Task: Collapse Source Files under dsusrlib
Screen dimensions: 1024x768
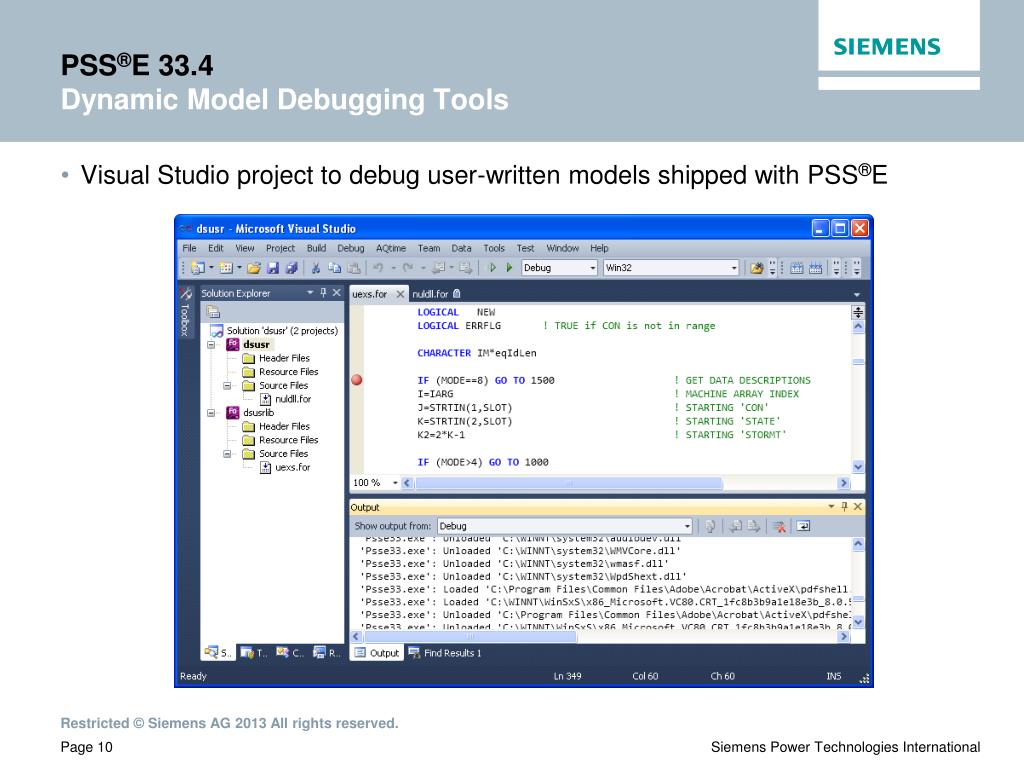Action: click(x=227, y=453)
